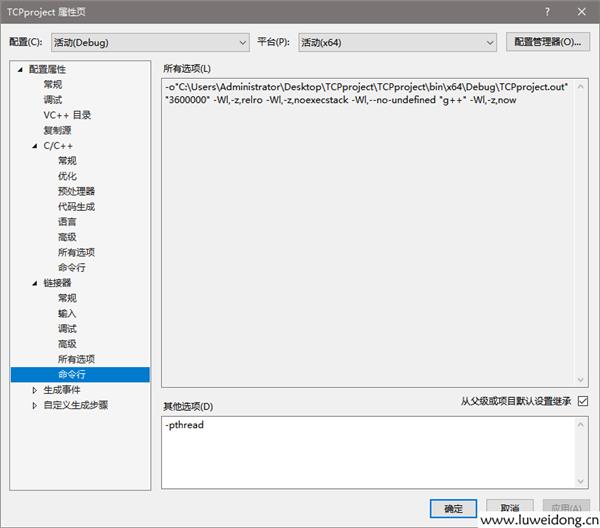Viewport: 600px width, 528px height.
Task: Select VC++ 目录 in the tree
Action: (x=66, y=115)
